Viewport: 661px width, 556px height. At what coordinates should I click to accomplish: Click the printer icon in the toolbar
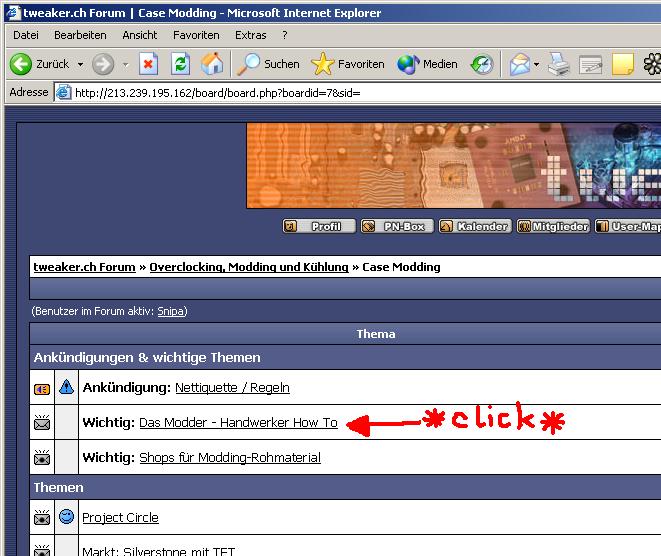(559, 64)
